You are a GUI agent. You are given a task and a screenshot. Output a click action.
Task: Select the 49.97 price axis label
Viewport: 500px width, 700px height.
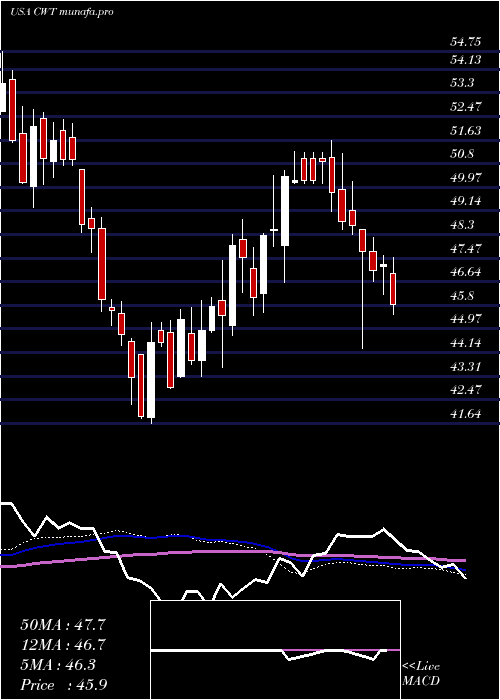466,178
